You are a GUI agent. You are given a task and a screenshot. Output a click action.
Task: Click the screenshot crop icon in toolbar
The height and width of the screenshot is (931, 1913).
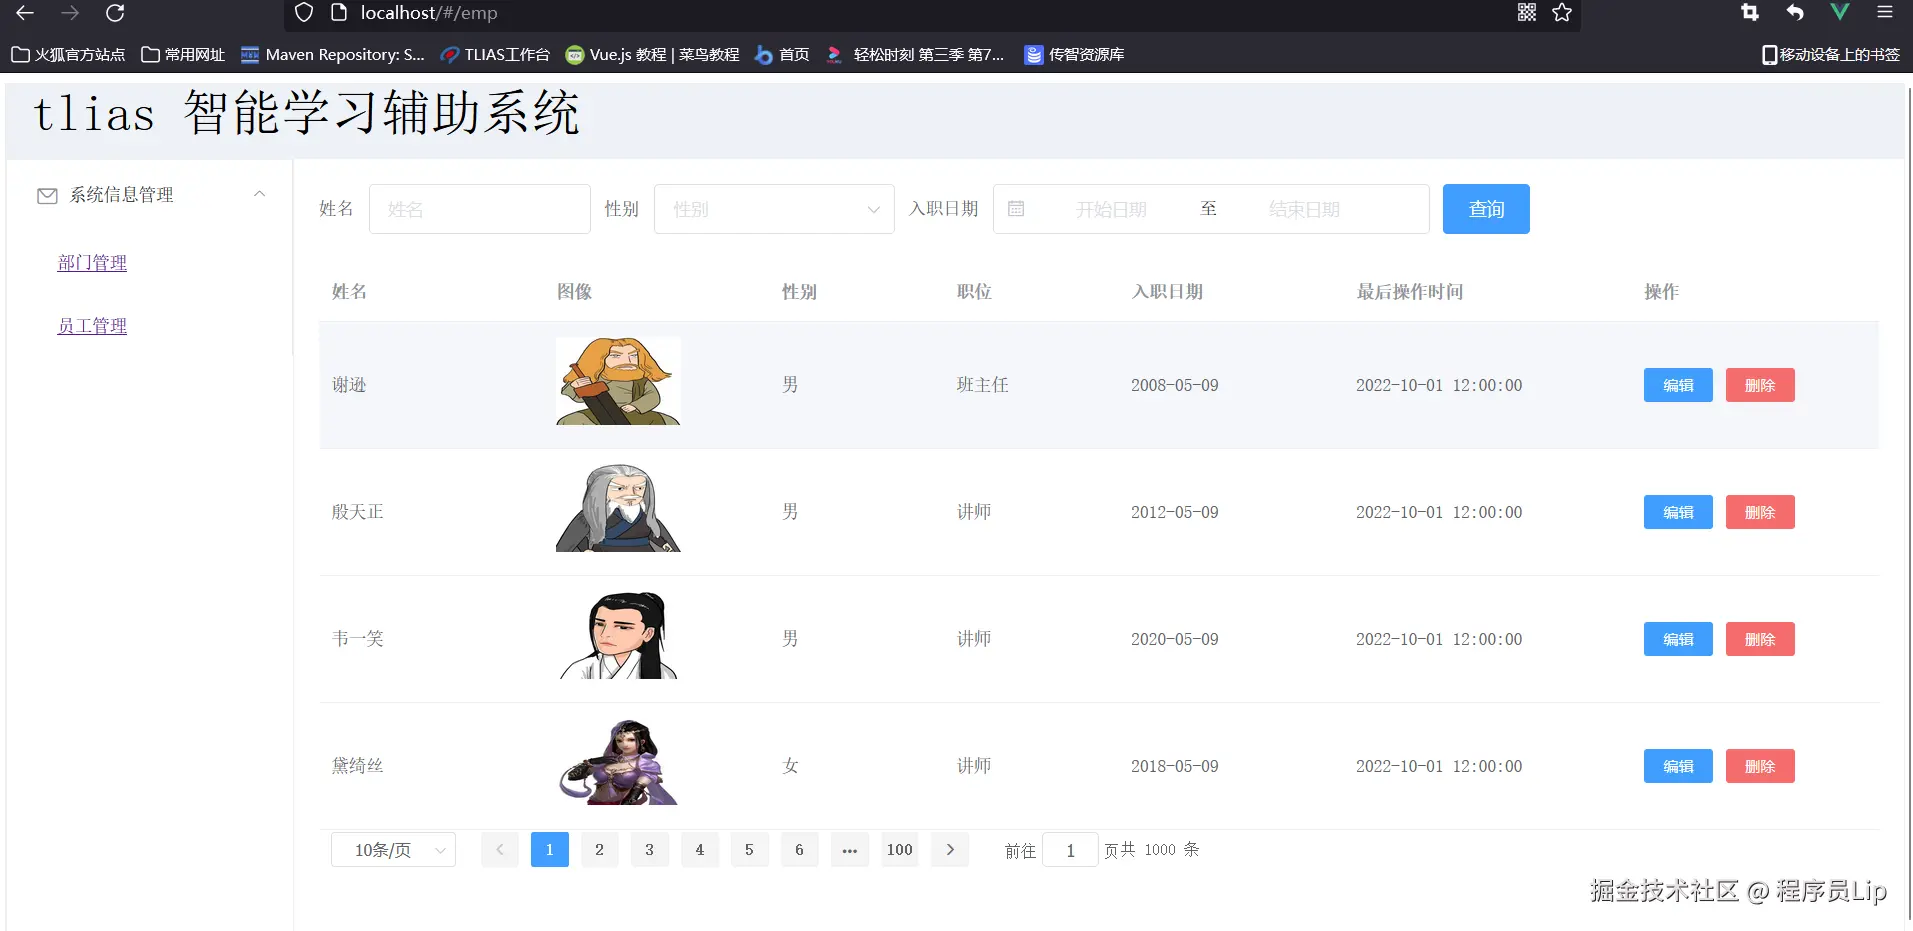click(1749, 13)
